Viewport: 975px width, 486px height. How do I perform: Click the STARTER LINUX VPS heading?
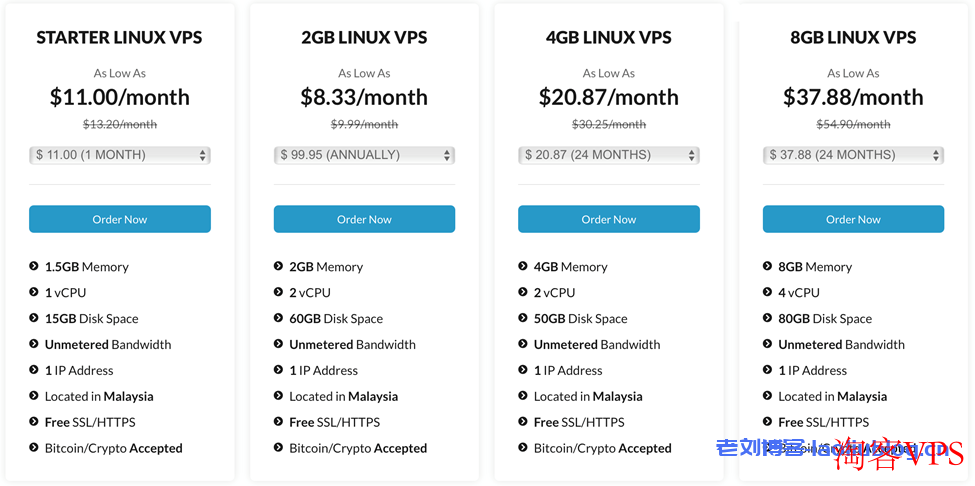(119, 38)
